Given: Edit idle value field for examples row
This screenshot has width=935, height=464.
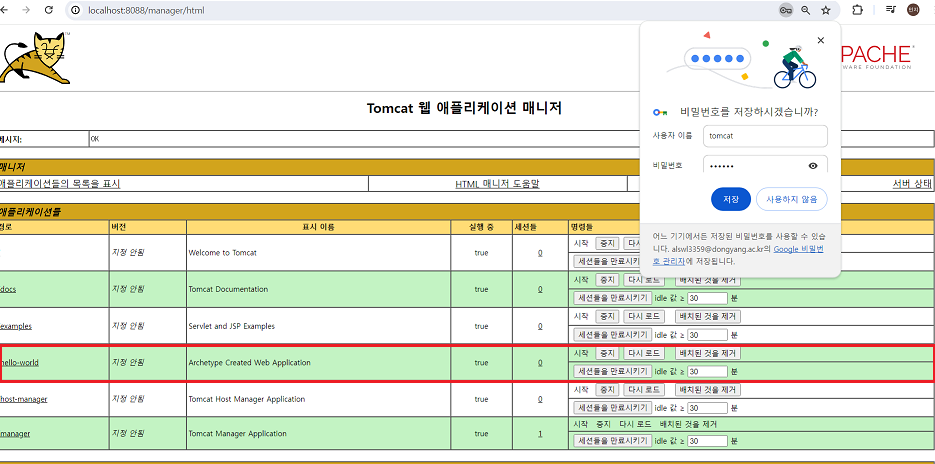Looking at the screenshot, I should pos(707,335).
